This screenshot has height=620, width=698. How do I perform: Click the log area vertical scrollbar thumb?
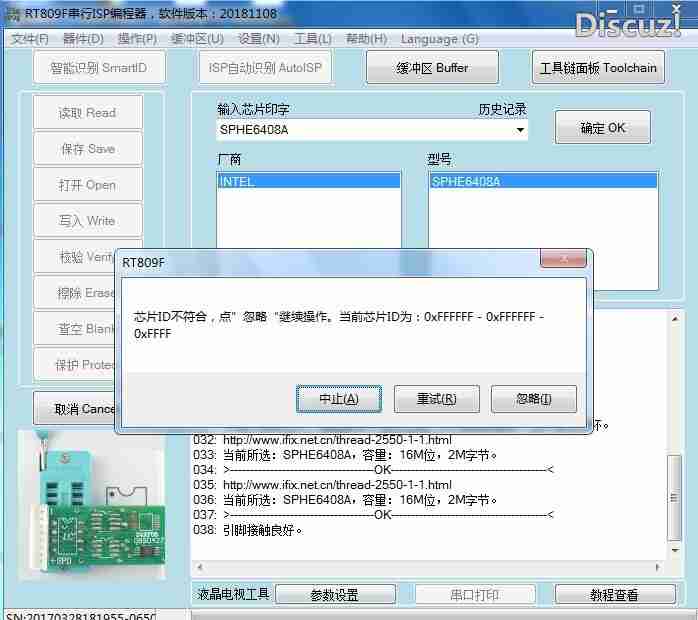point(674,497)
